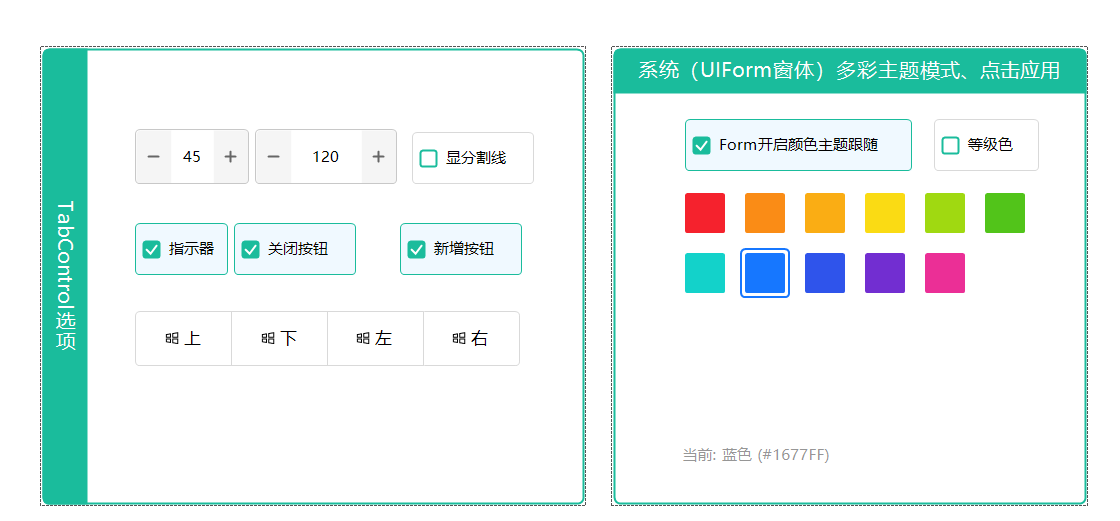Click minus button beside the 120 field
The width and height of the screenshot is (1120, 521).
point(274,157)
